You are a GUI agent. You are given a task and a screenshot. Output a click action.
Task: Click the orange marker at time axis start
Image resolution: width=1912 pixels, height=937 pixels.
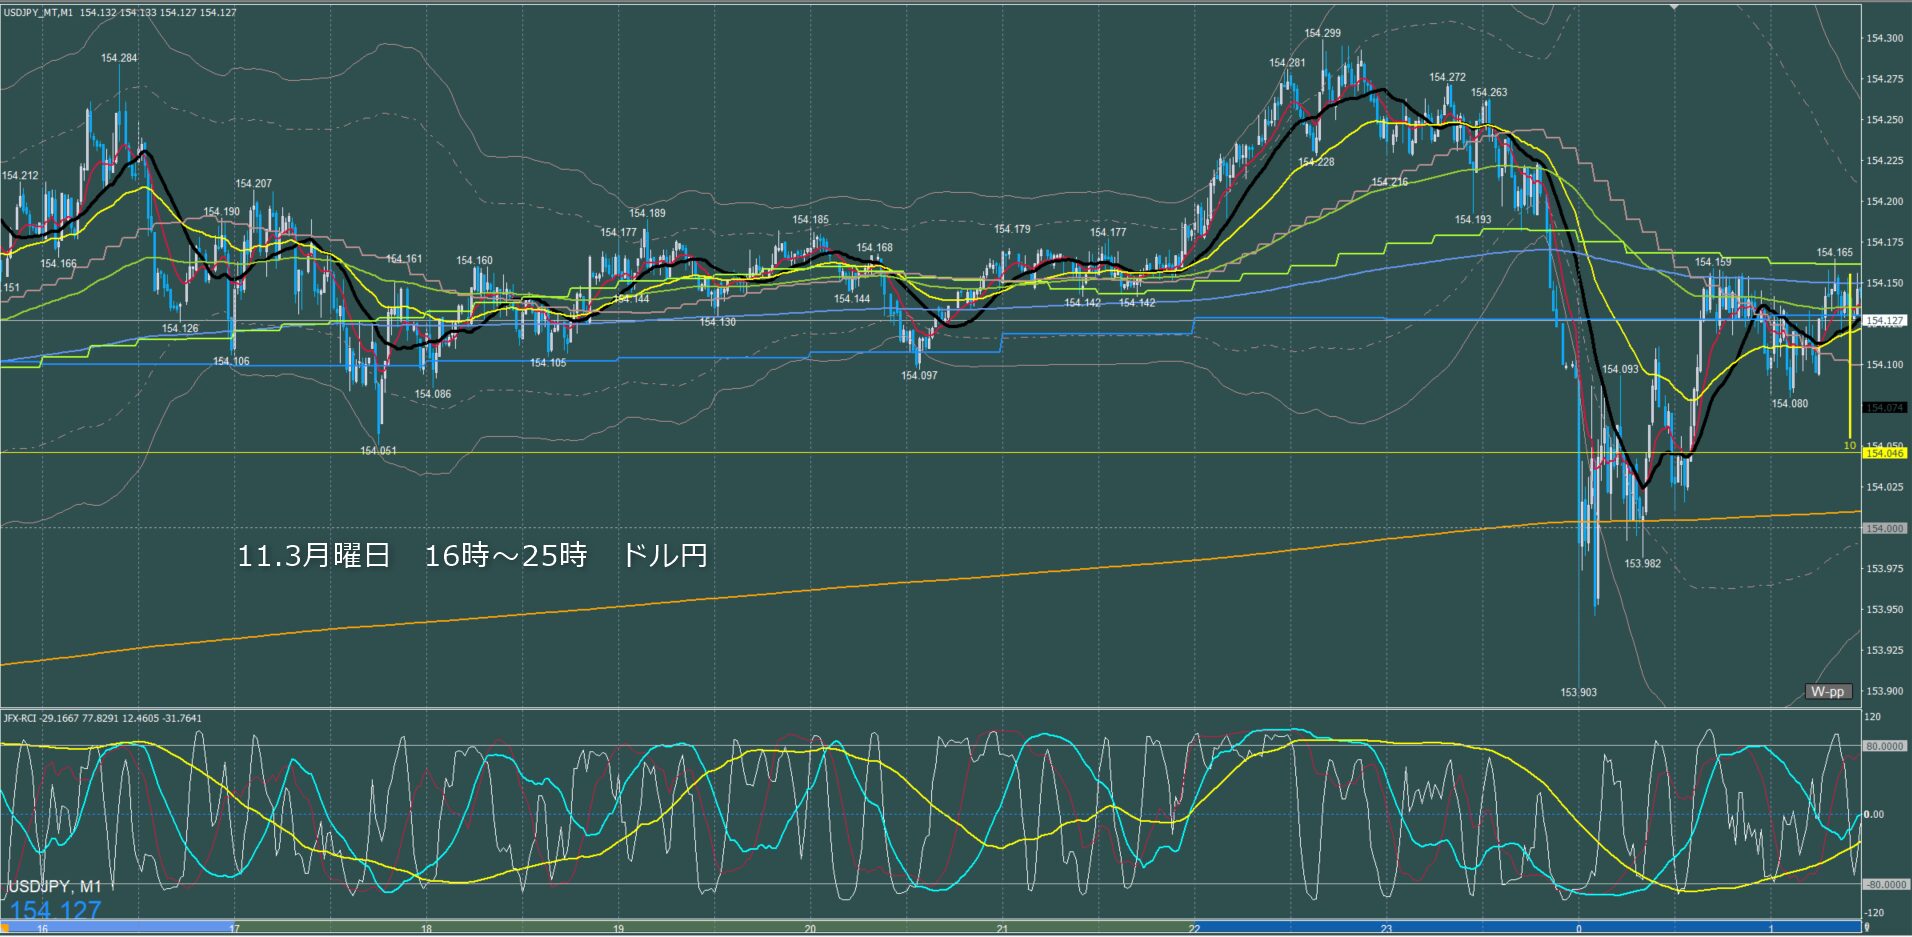point(4,929)
